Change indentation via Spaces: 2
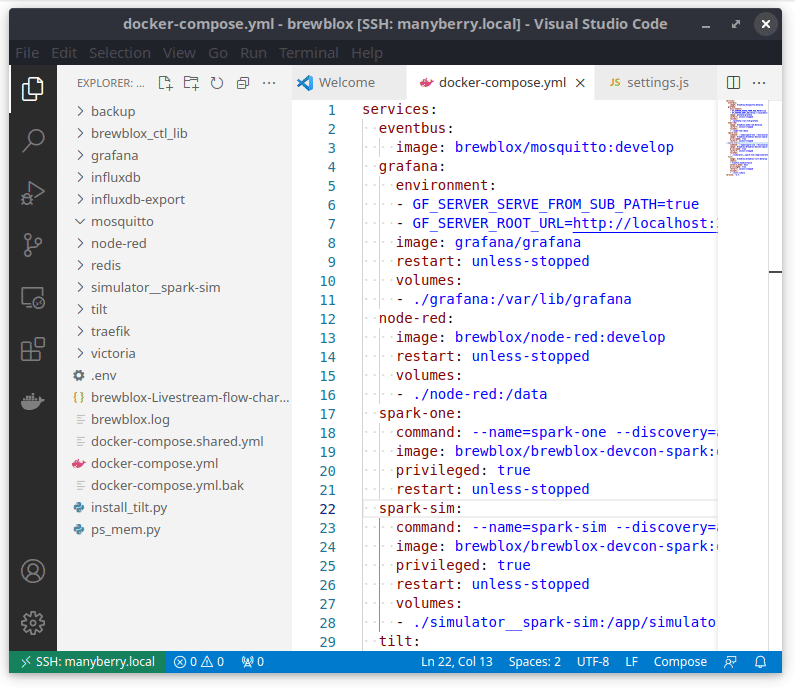The width and height of the screenshot is (795, 688). coord(534,662)
